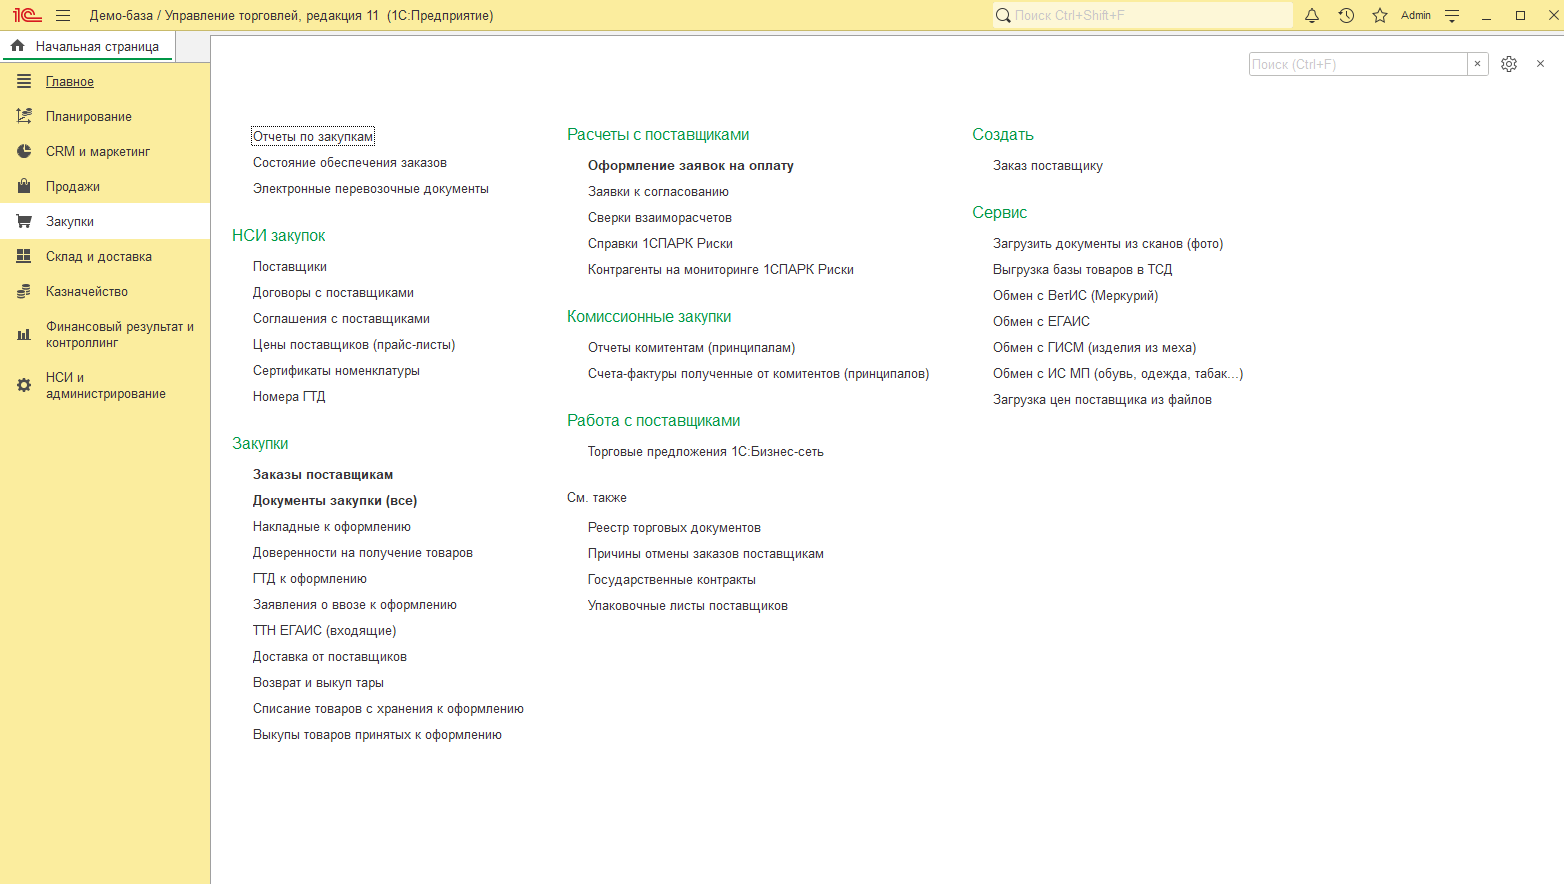This screenshot has height=884, width=1564.
Task: Open Обмен с ВетИС (Меркурий)
Action: [1076, 295]
